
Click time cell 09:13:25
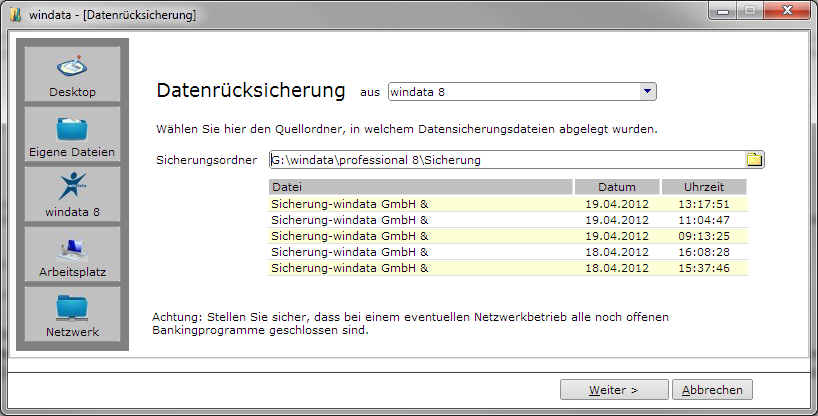704,236
